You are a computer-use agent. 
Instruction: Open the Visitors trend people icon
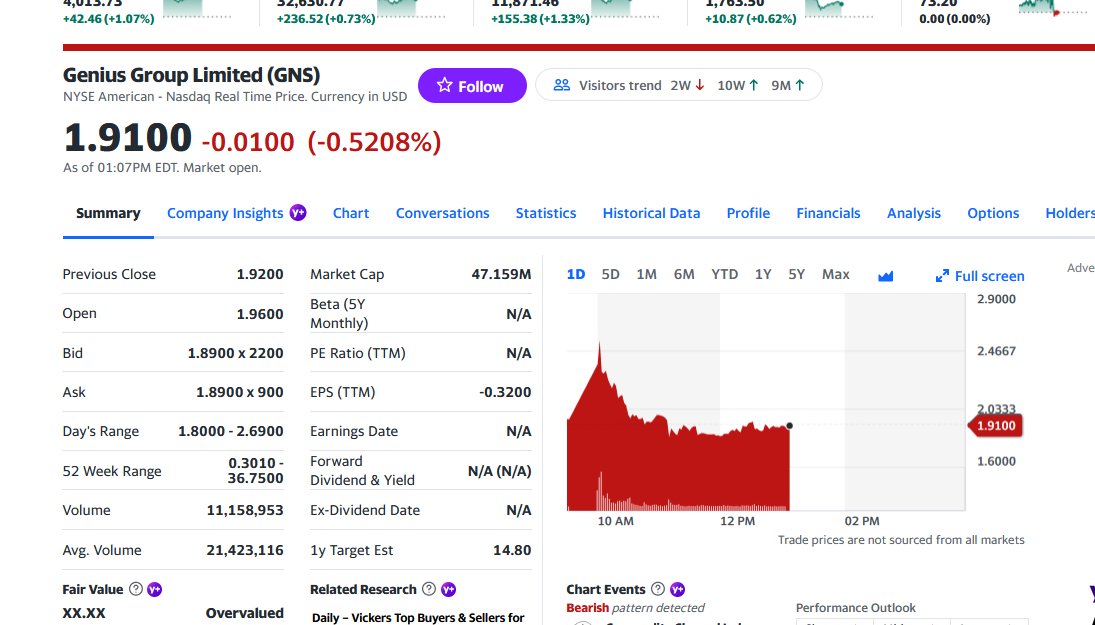(561, 85)
